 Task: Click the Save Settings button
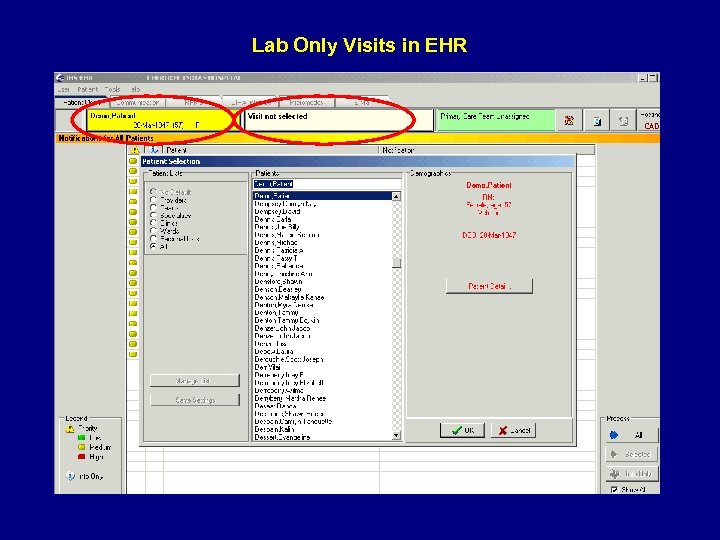pos(195,400)
